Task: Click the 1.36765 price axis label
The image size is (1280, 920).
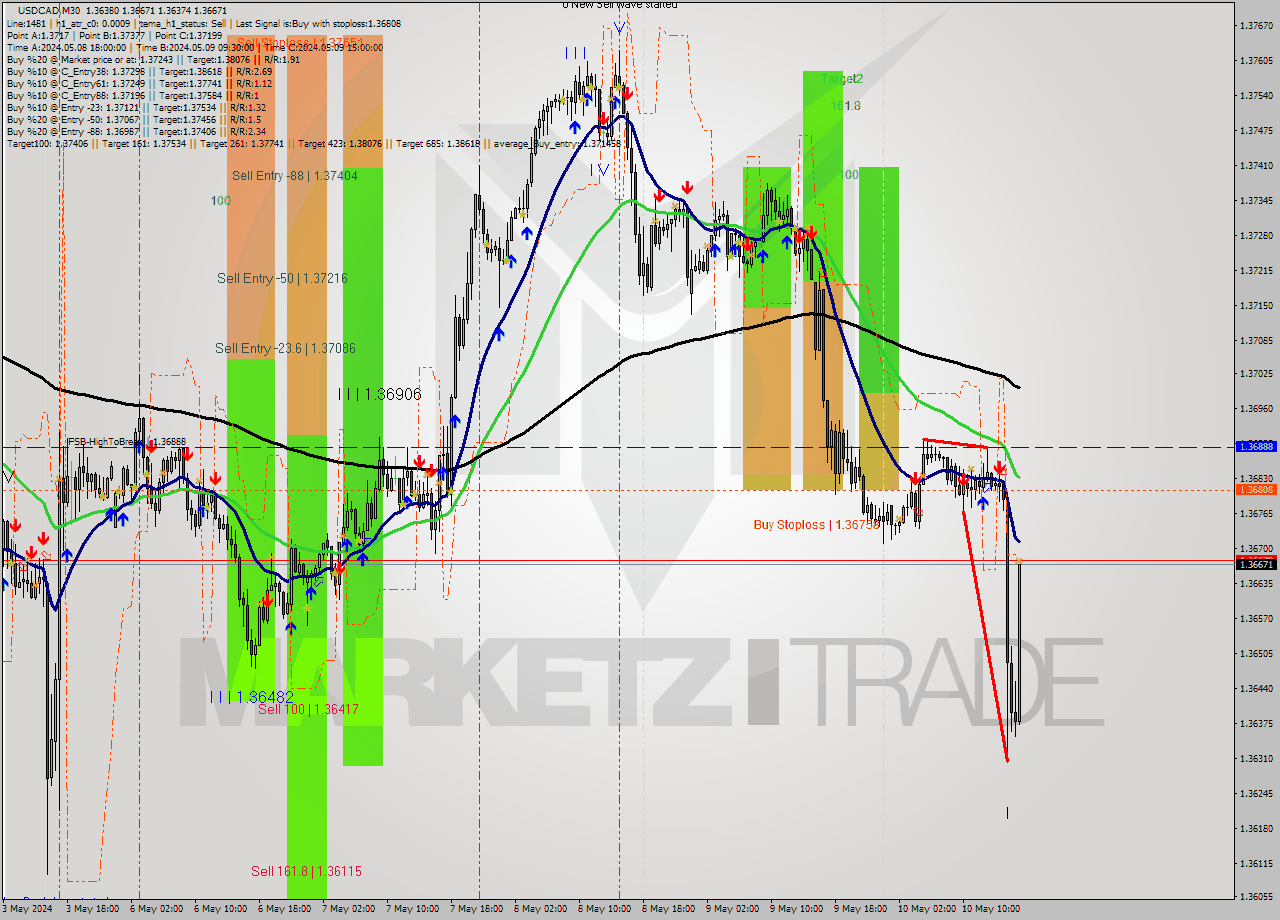Action: pos(1256,513)
